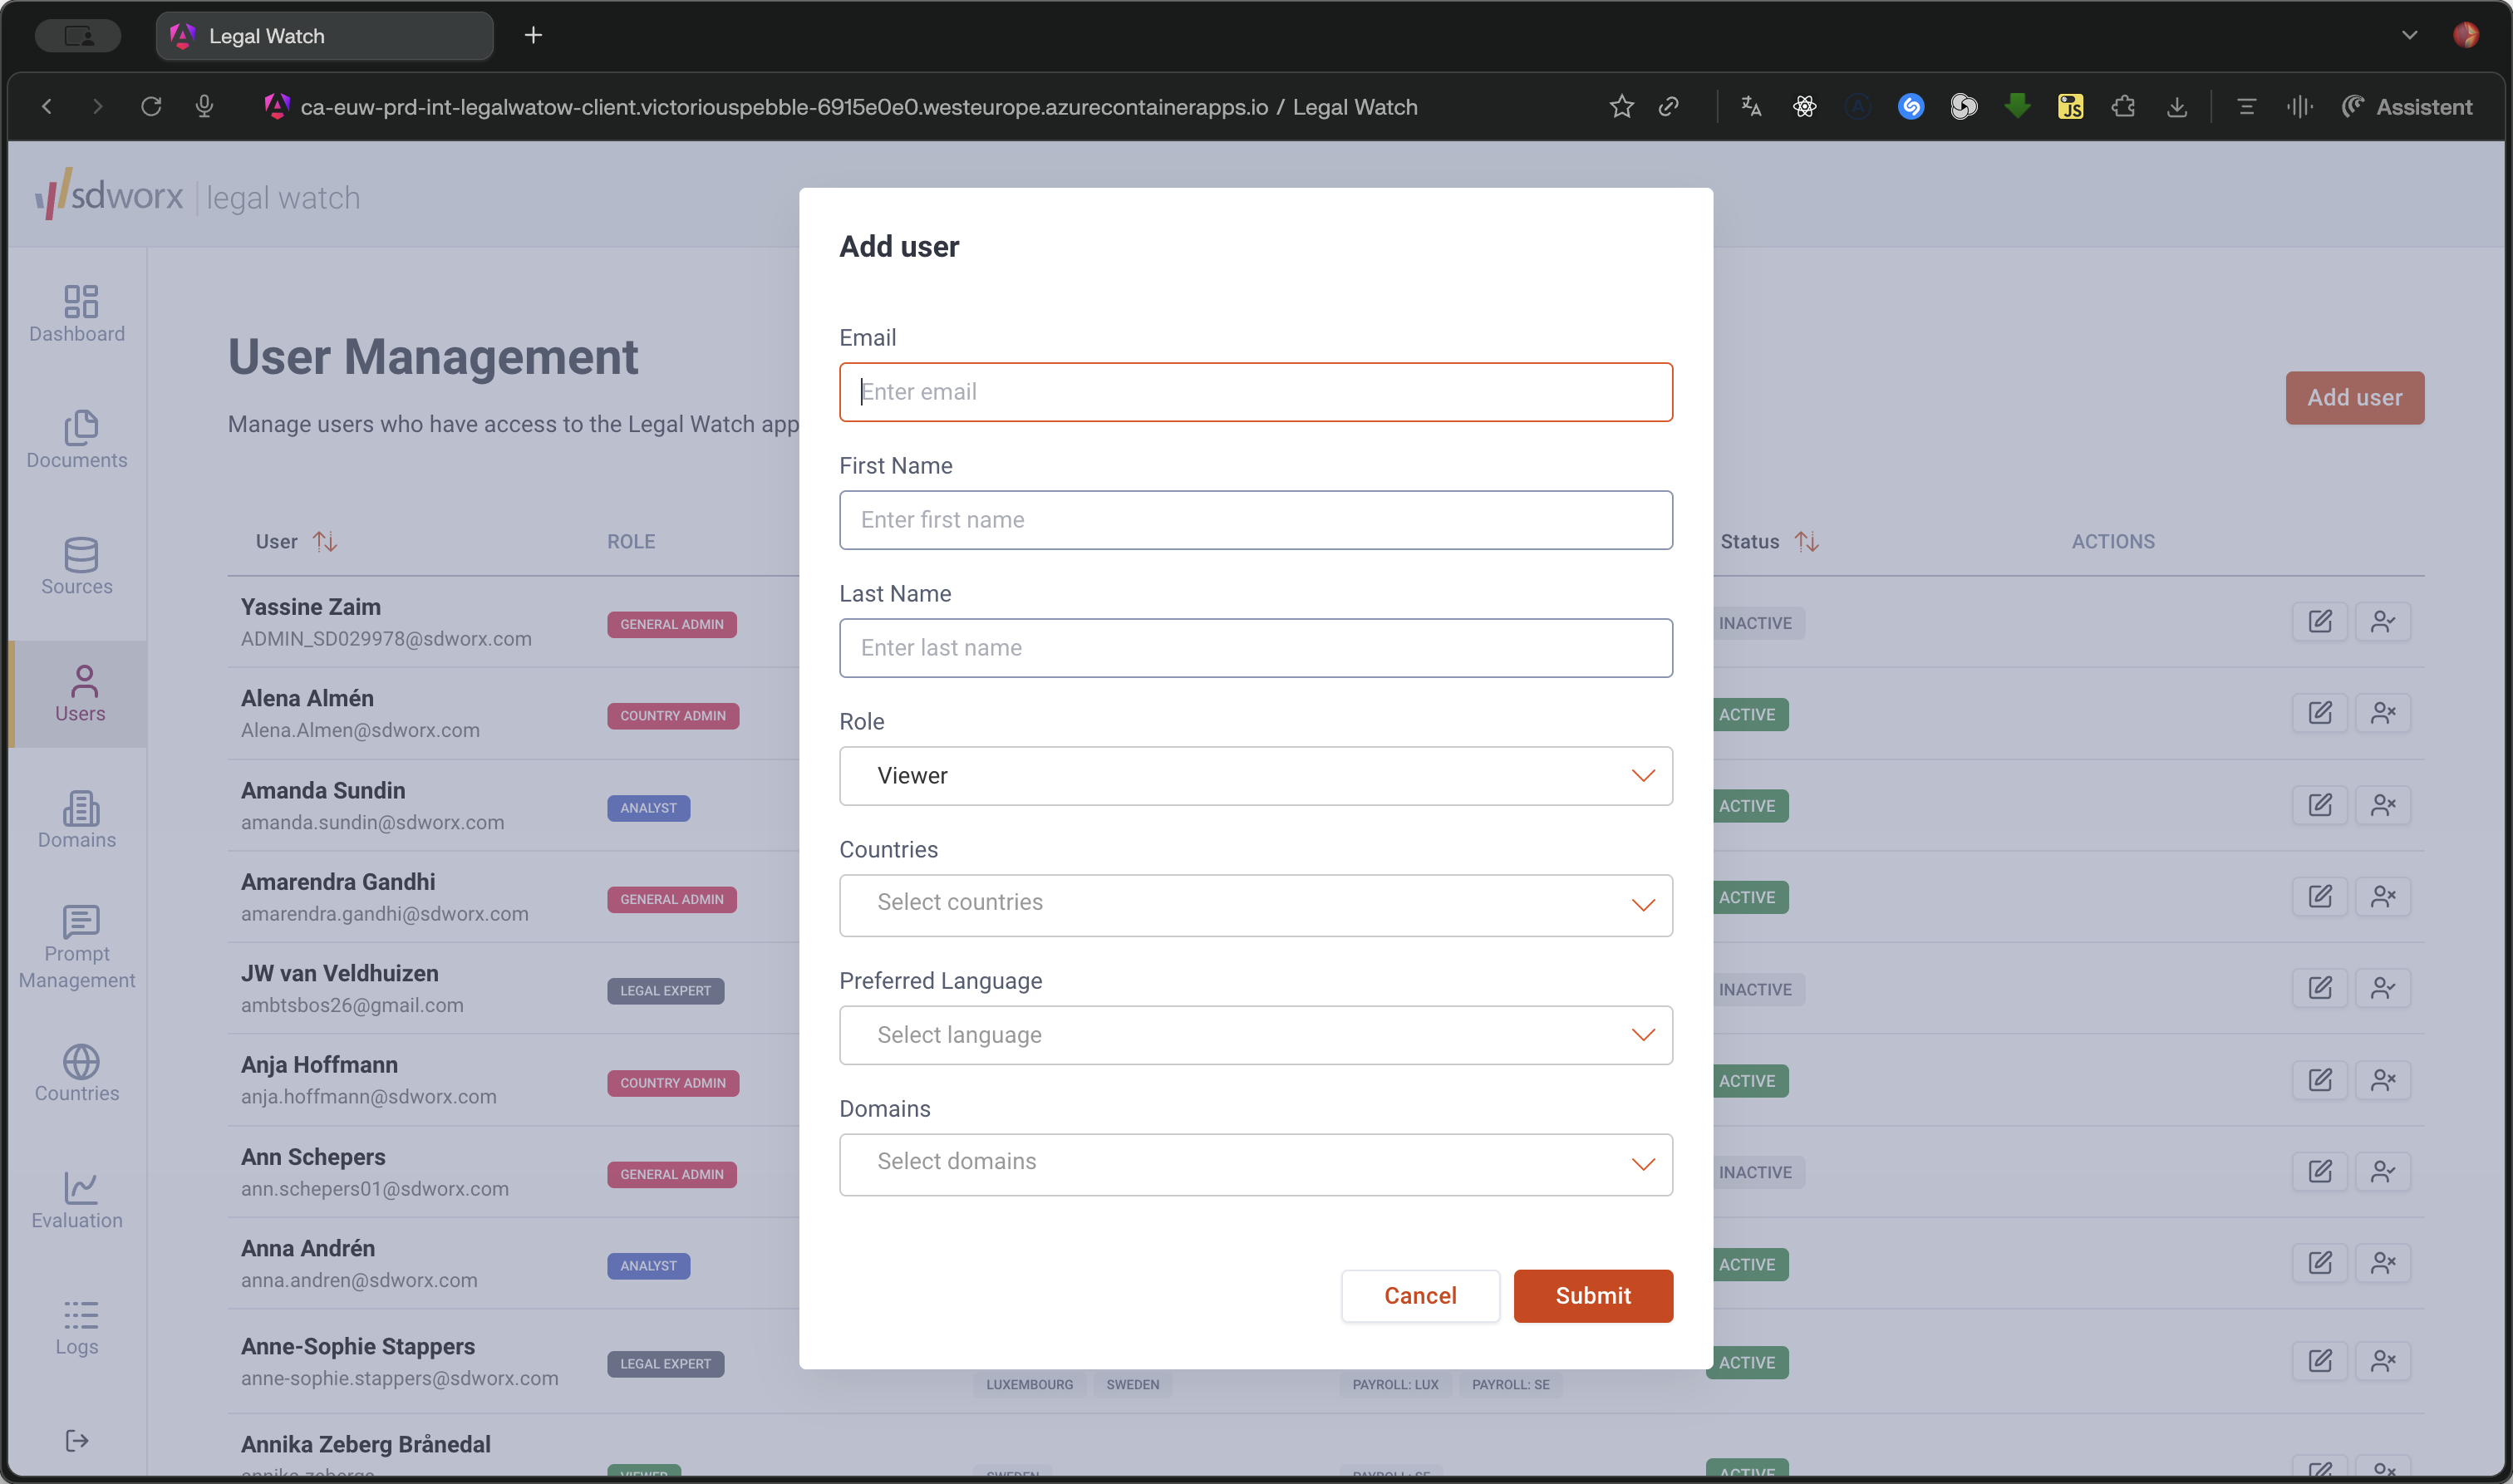Select Yassine Zaim's GENERAL ADMIN badge

(x=671, y=624)
